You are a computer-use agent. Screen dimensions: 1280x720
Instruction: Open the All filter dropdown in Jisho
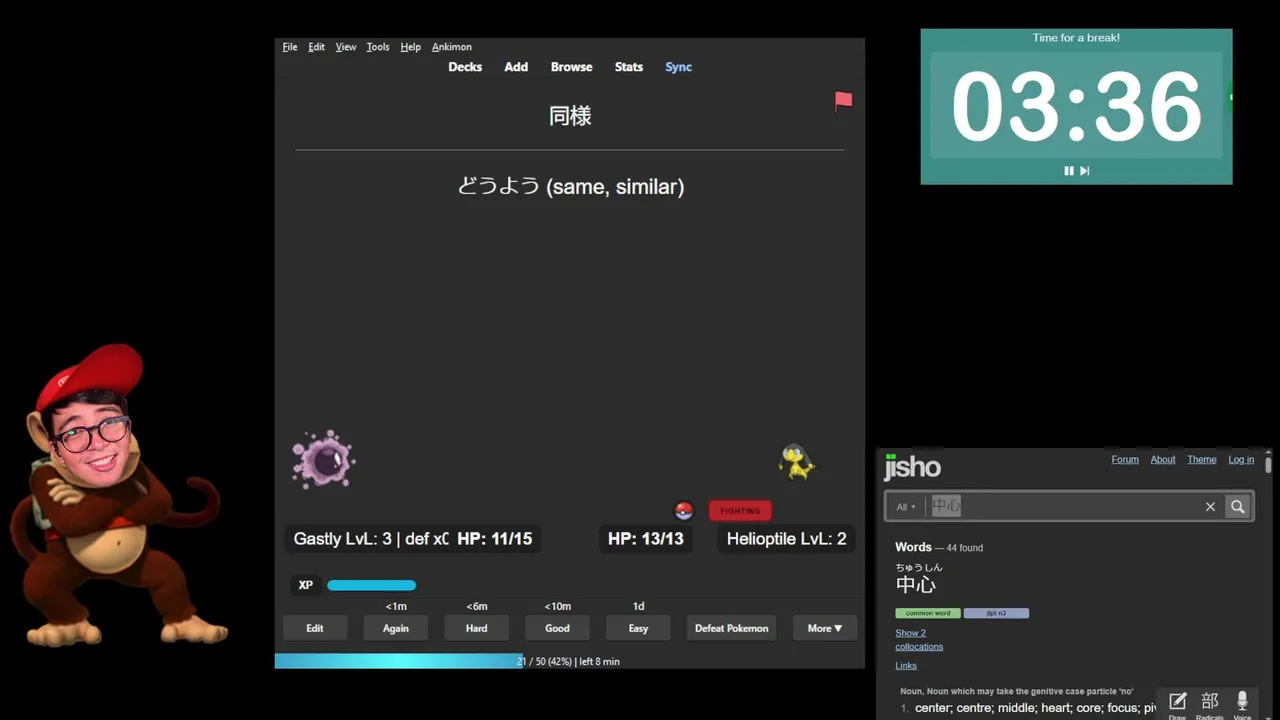pyautogui.click(x=906, y=507)
